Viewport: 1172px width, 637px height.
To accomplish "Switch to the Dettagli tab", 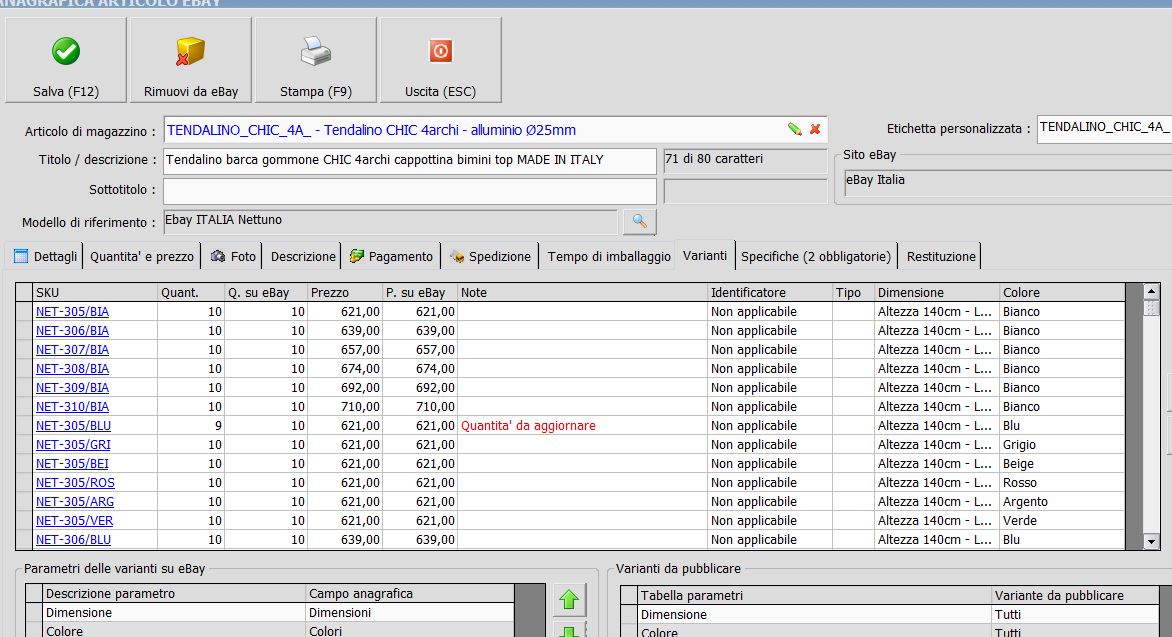I will (45, 256).
